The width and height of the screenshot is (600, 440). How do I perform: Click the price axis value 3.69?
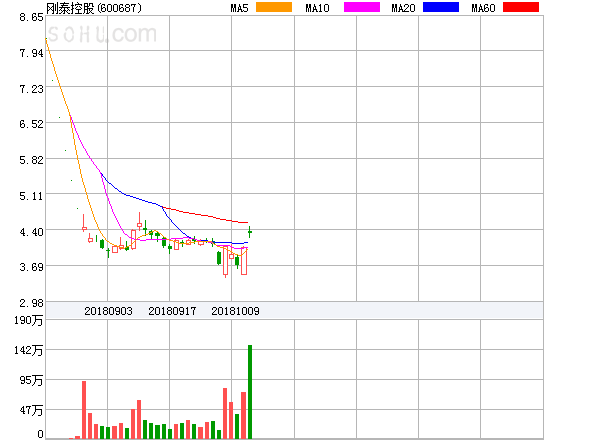(x=31, y=267)
